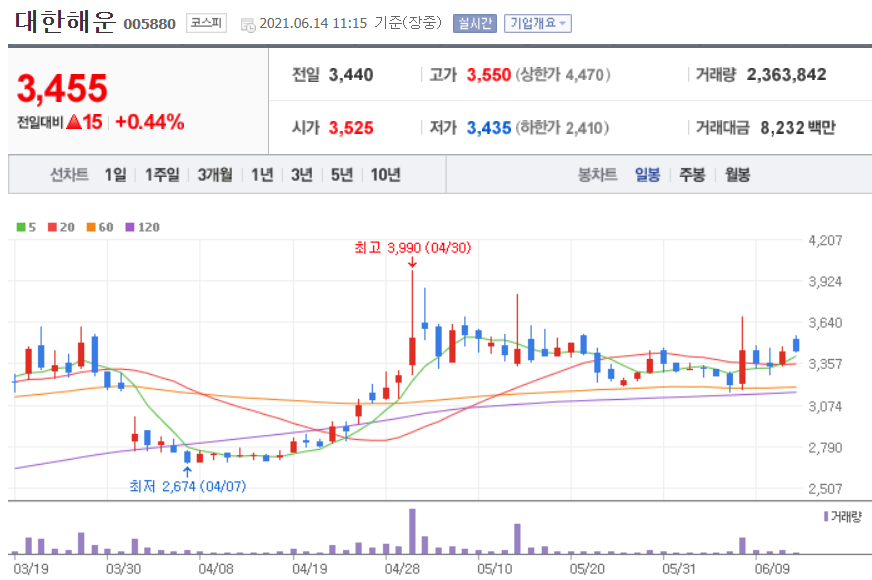Click the opening price value 3,525
The width and height of the screenshot is (872, 580).
point(351,128)
